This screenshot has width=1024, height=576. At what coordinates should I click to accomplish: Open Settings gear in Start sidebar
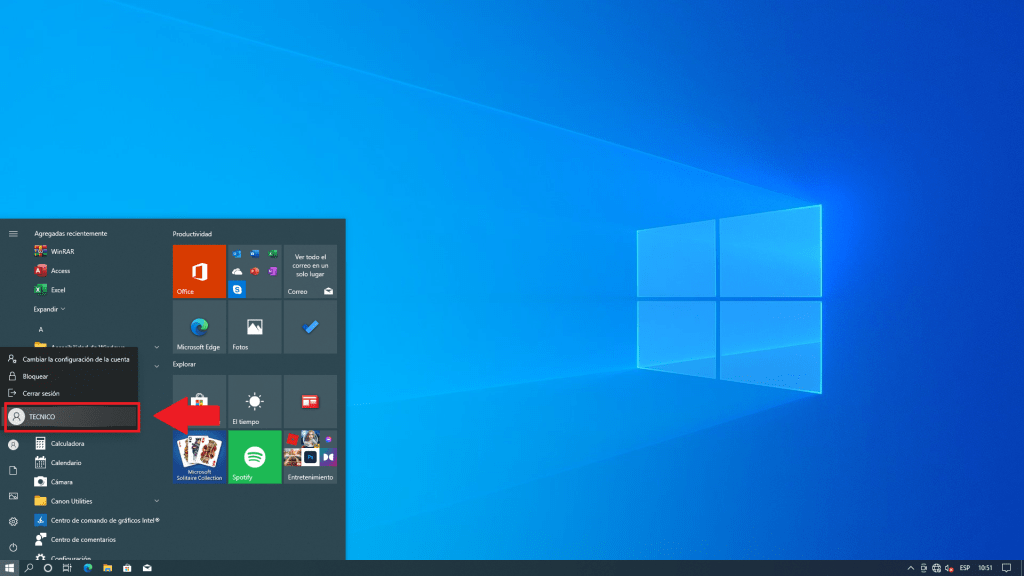coord(13,521)
